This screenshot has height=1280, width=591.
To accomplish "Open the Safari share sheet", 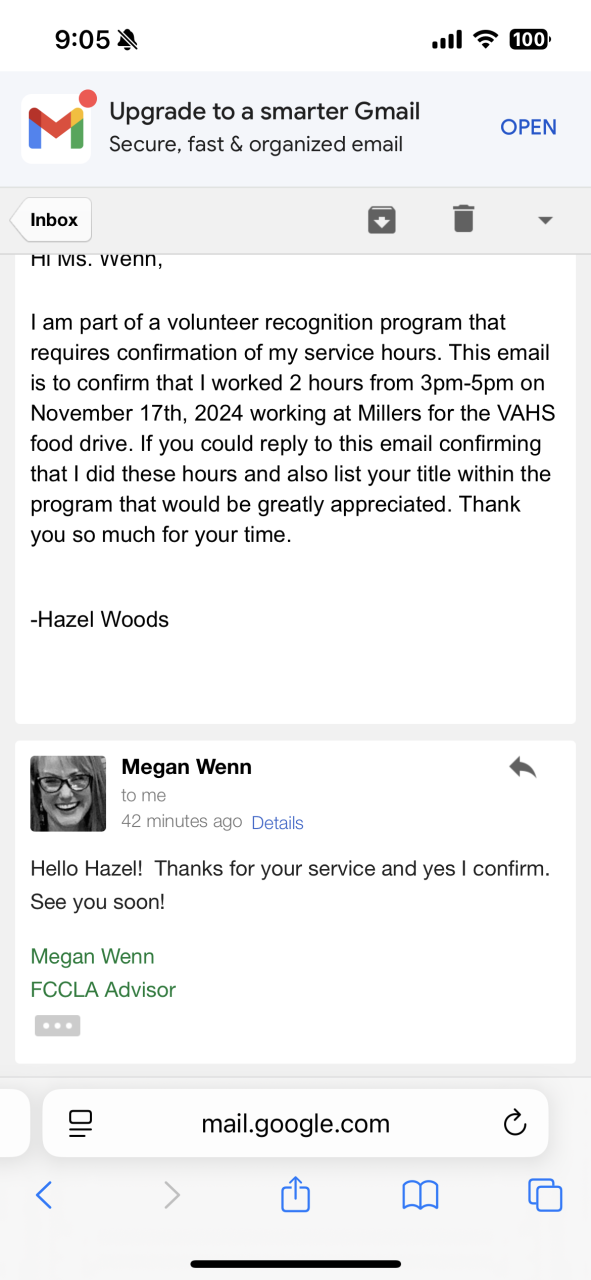I will (x=295, y=1193).
